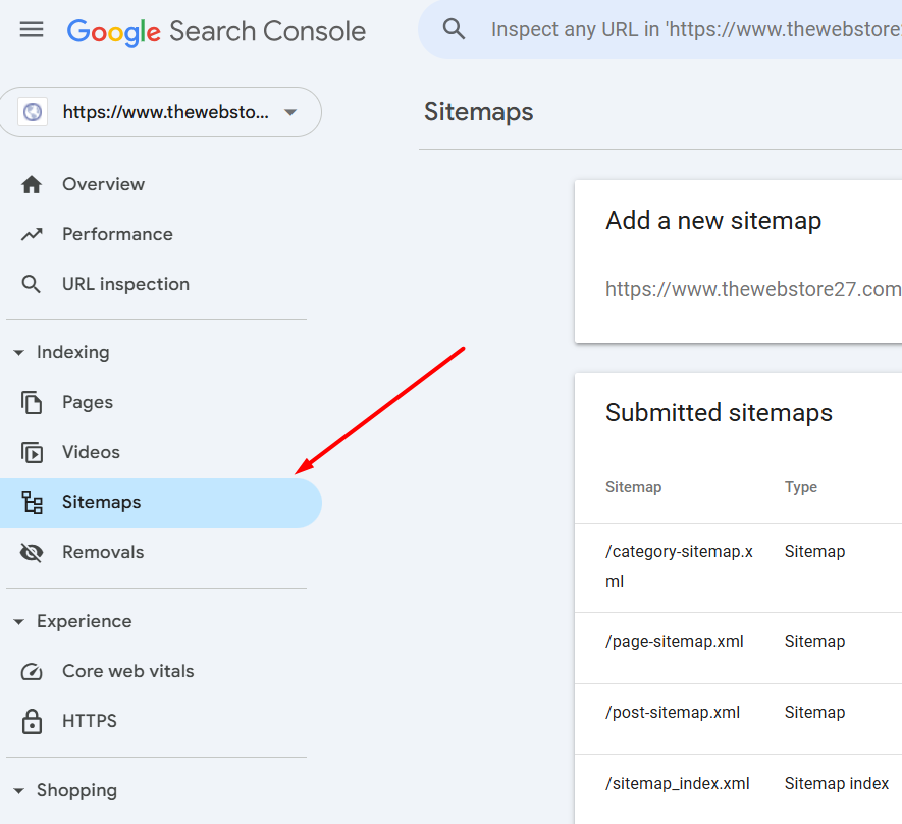Click the URL inspection magnifier icon
This screenshot has width=902, height=824.
click(31, 284)
